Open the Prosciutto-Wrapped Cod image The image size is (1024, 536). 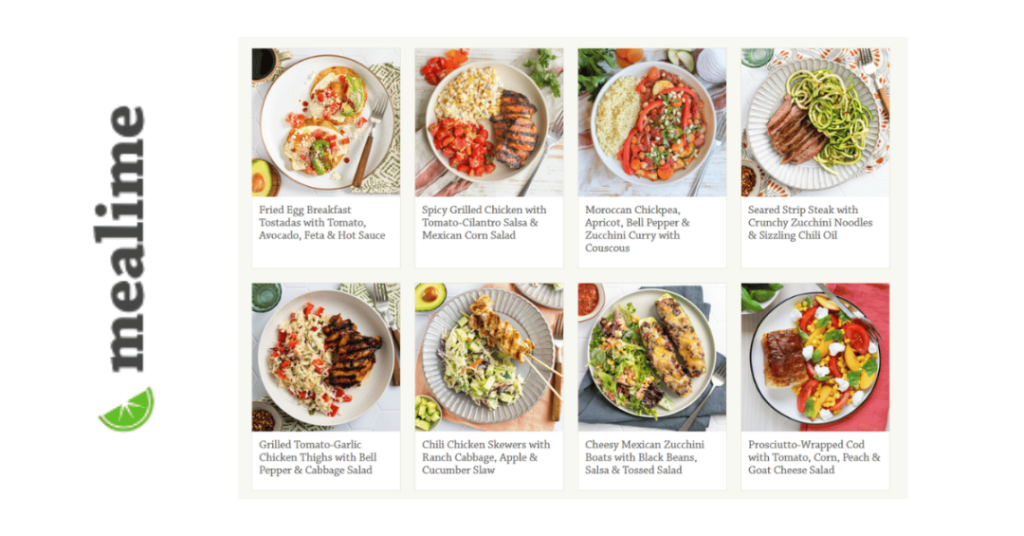[815, 357]
